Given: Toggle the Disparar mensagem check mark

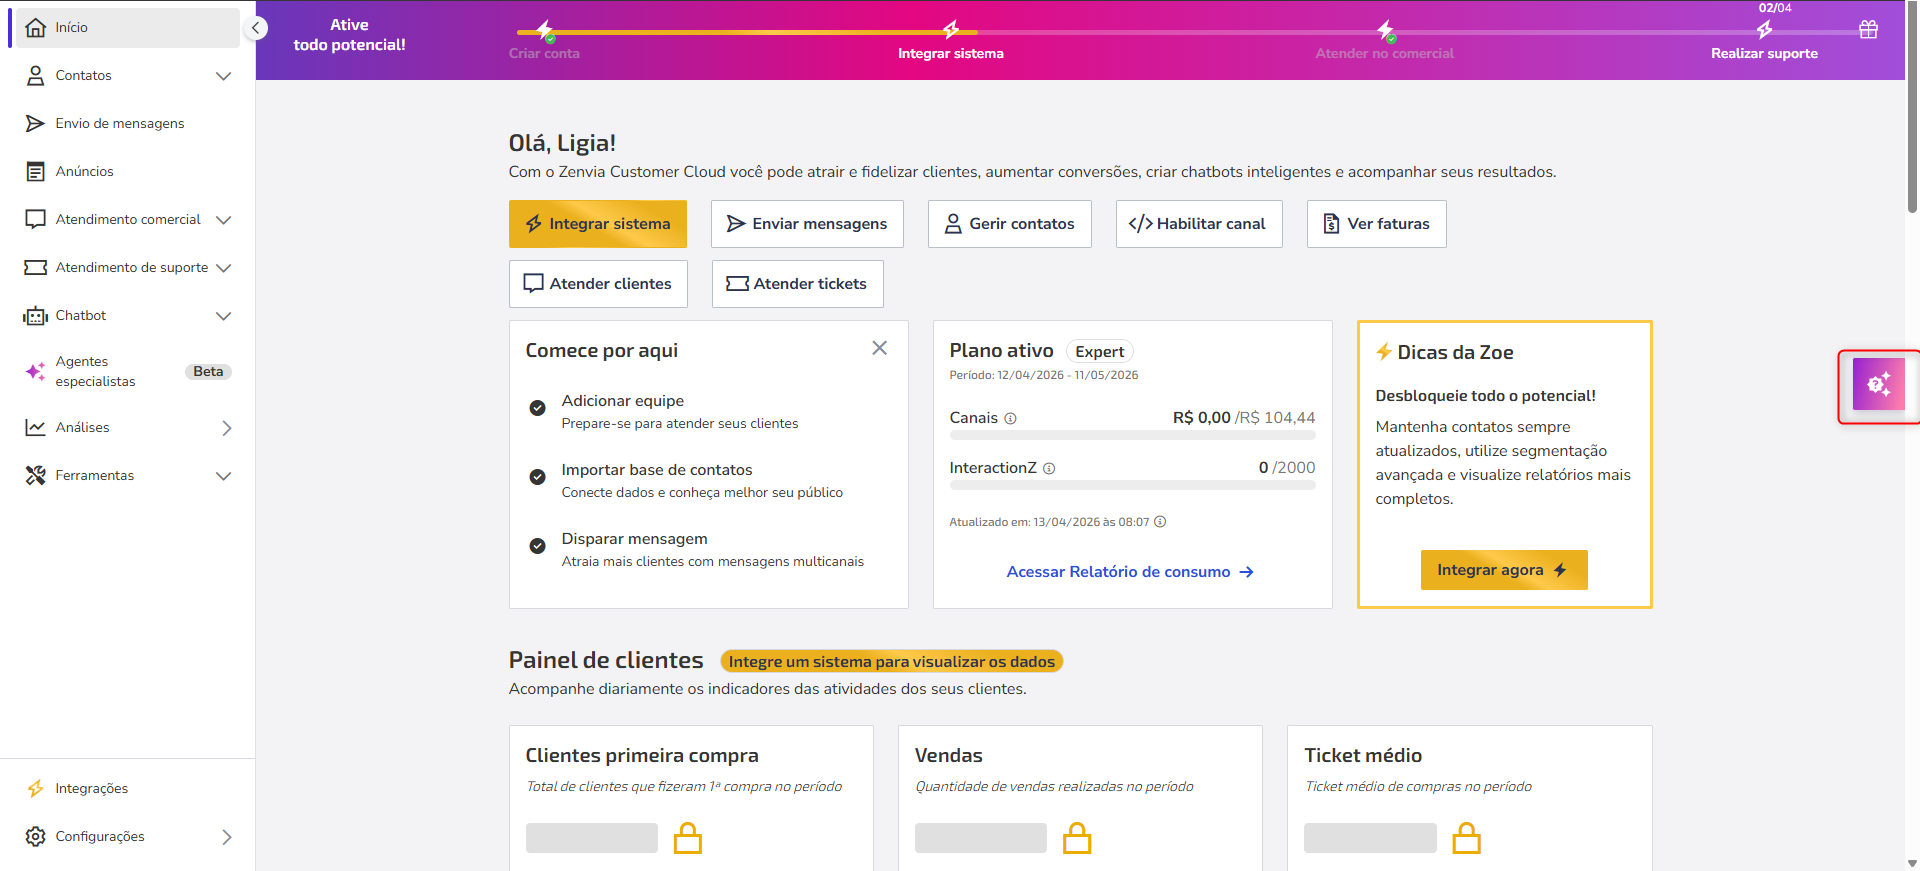Looking at the screenshot, I should pos(537,546).
